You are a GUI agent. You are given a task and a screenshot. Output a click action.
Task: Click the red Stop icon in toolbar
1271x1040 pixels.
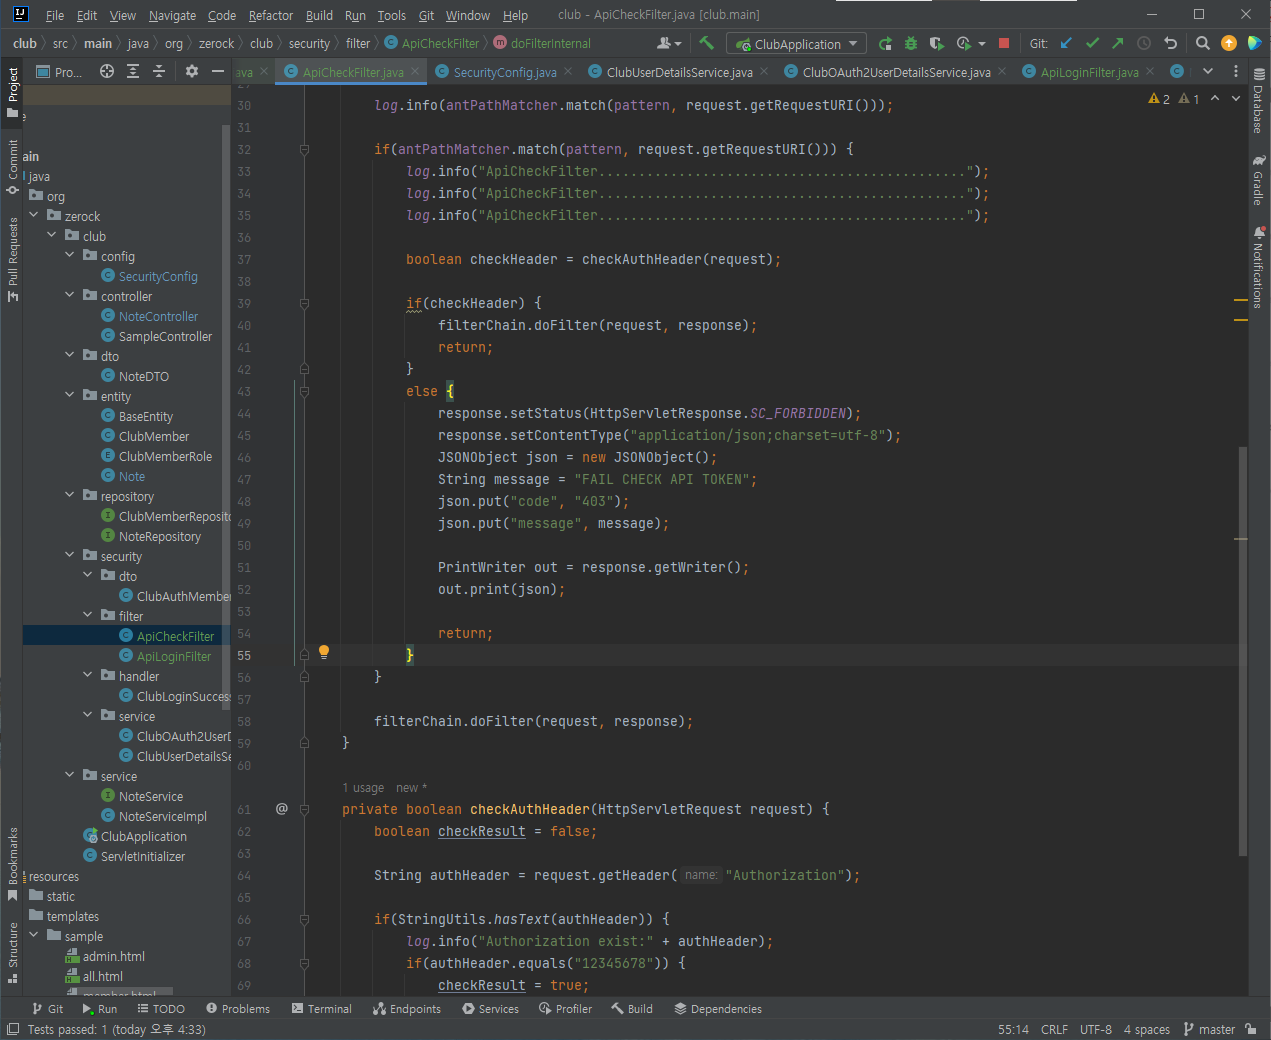click(x=1004, y=43)
